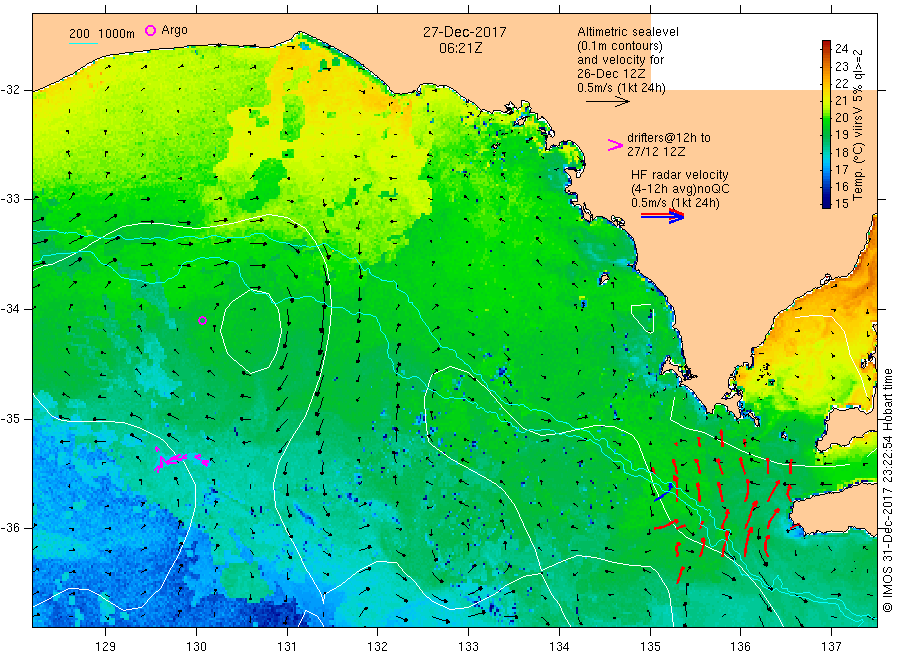
Task: Click the '-35' latitude axis label
Action: tap(10, 418)
